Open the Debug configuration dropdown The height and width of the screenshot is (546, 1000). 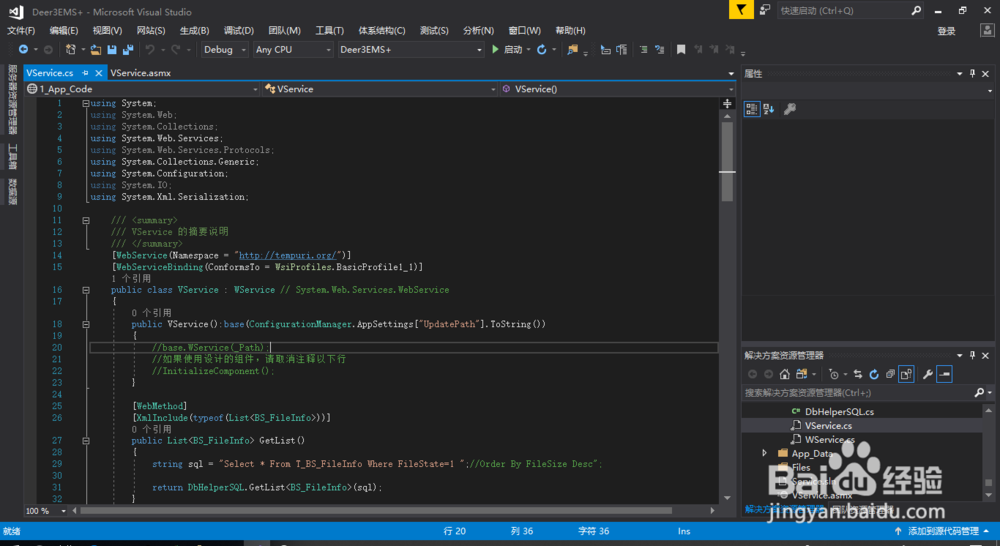[224, 49]
